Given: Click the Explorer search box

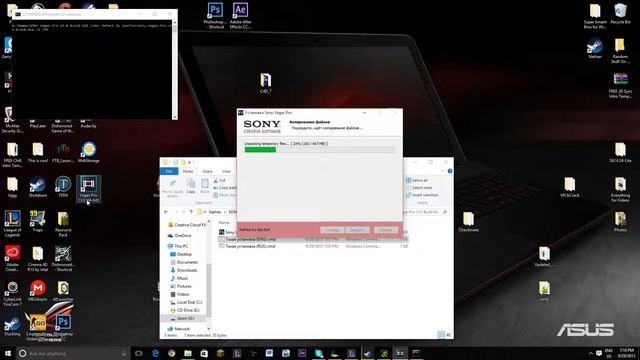Looking at the screenshot, I should tap(425, 212).
